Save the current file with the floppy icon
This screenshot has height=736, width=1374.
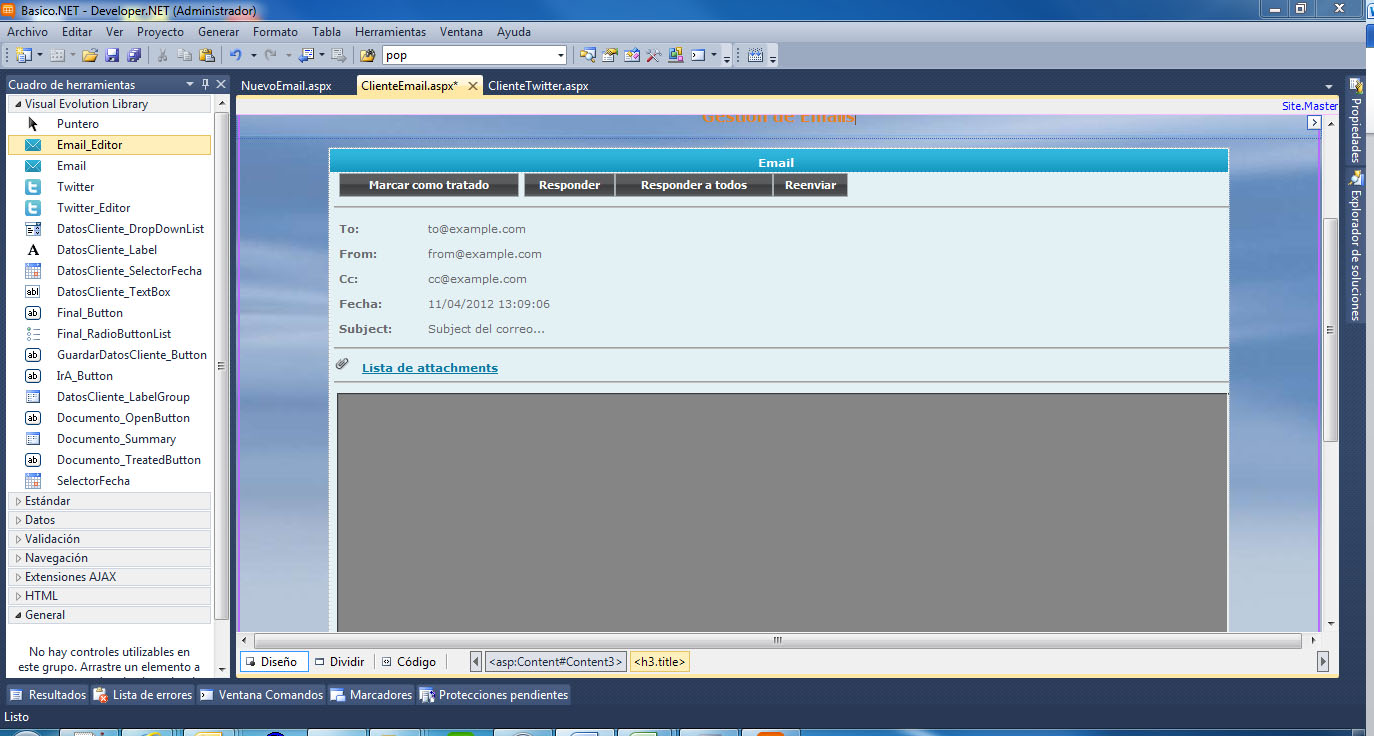coord(112,56)
